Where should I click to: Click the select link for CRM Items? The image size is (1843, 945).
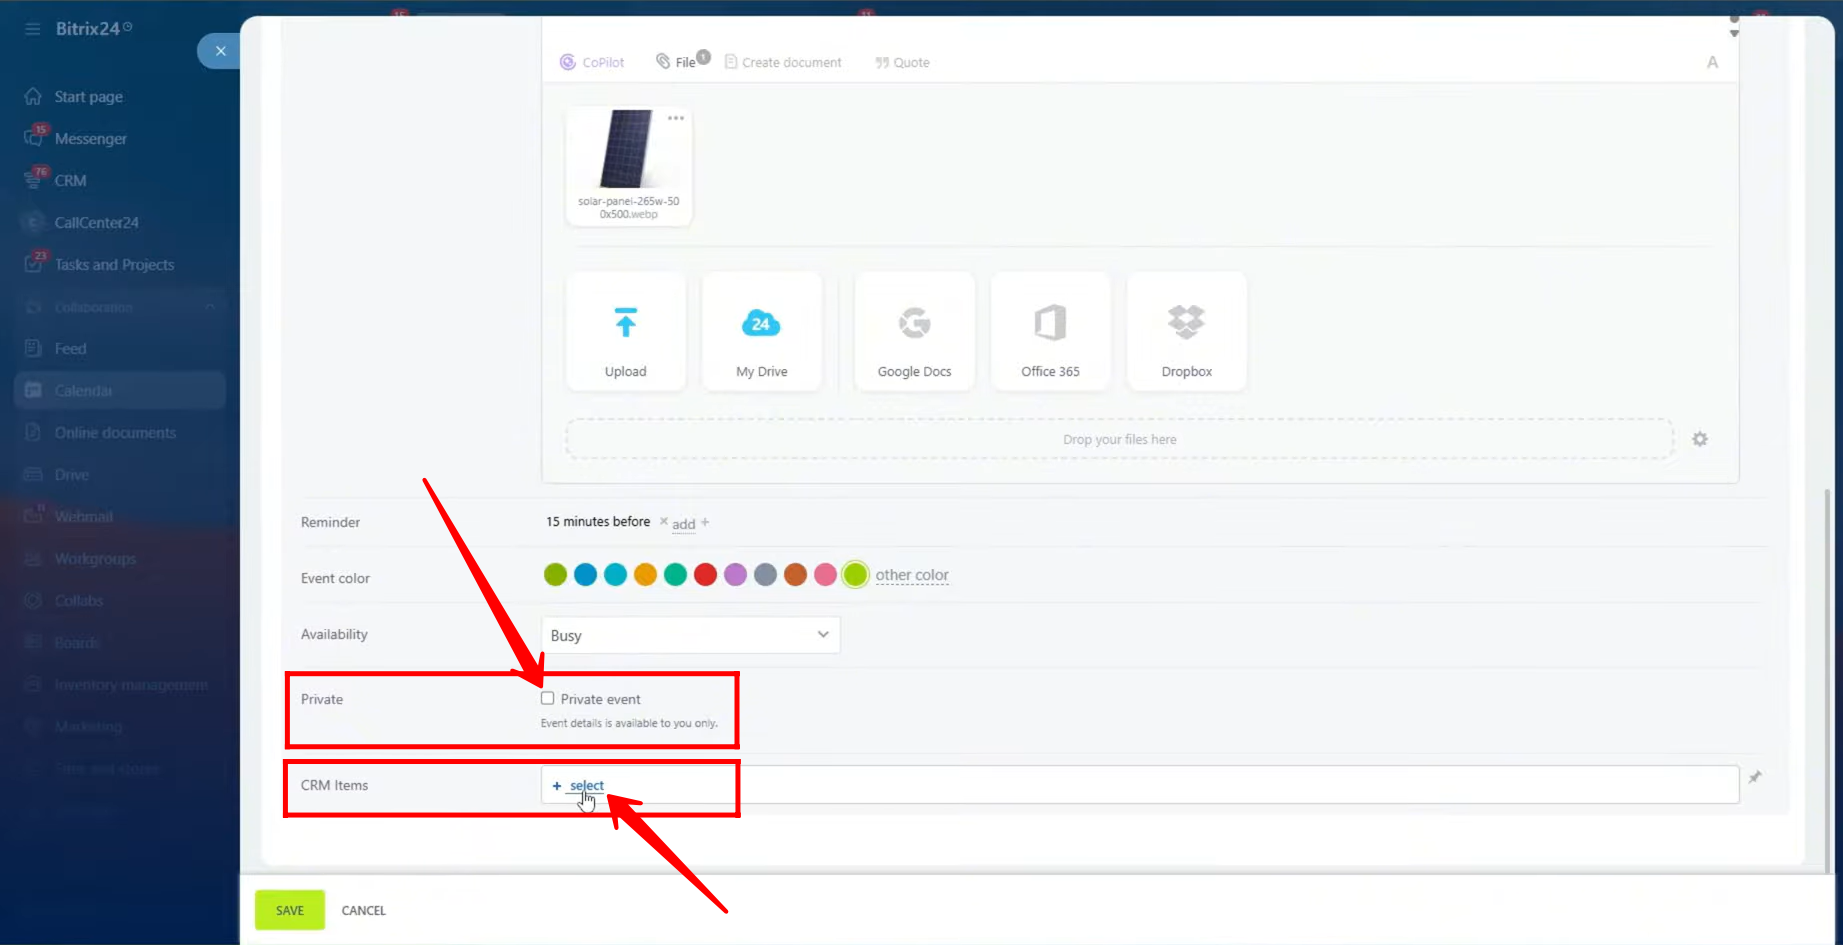[x=586, y=785]
